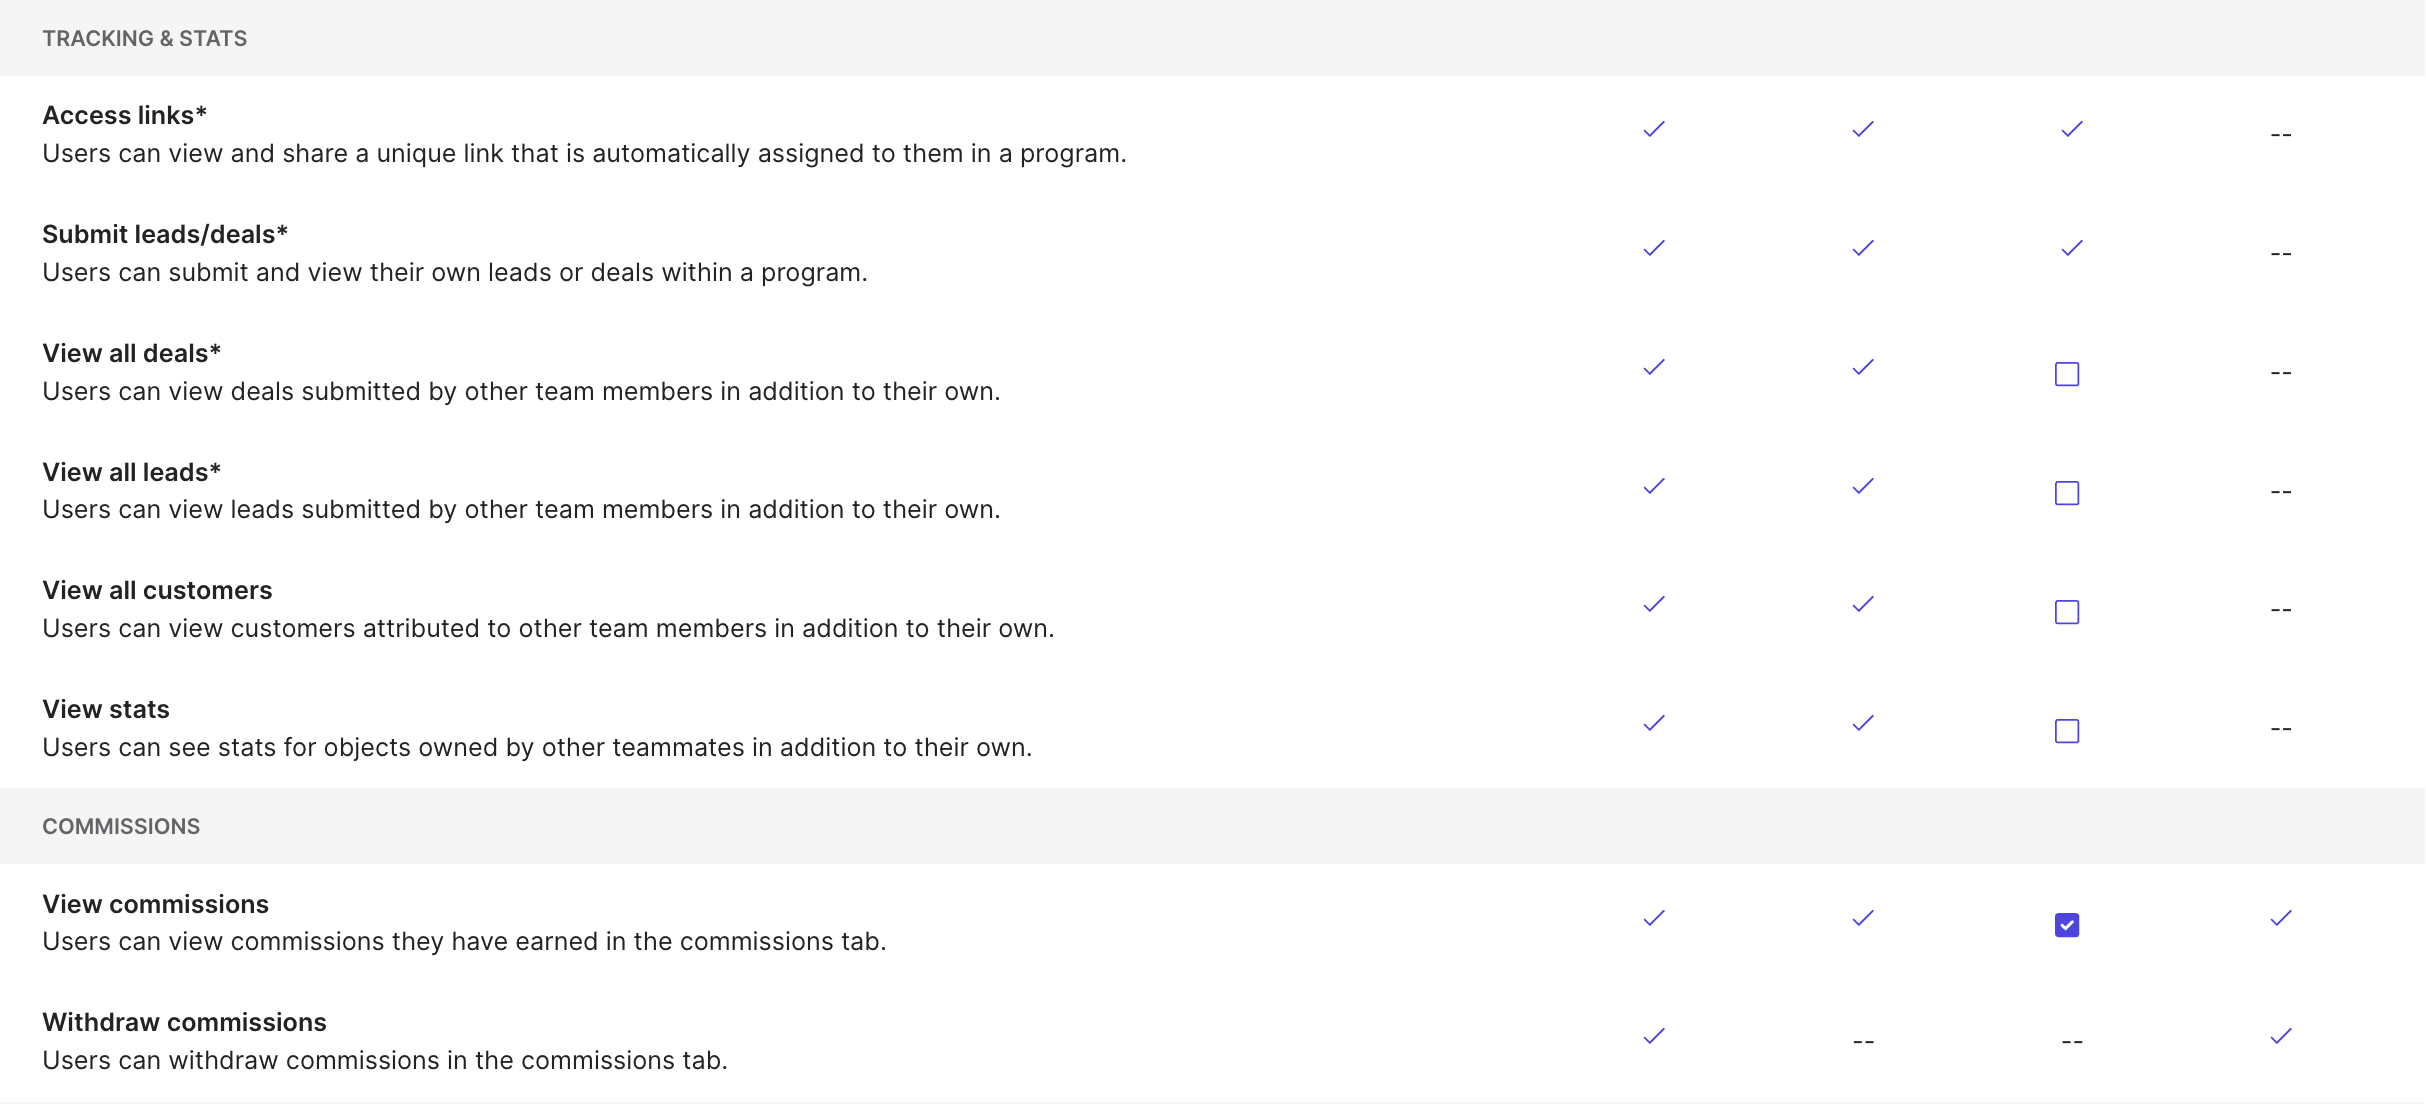Click the Withdraw commissions permission title

185,1022
